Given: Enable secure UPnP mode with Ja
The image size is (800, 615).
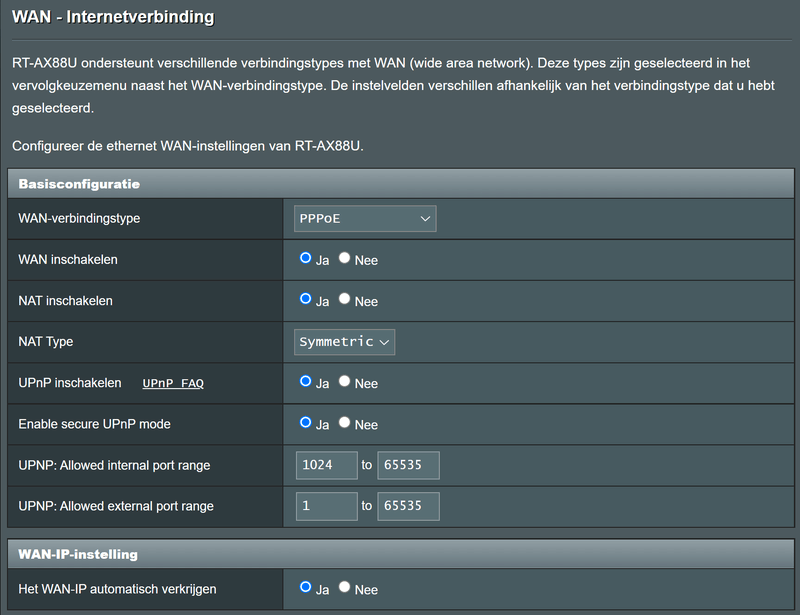Looking at the screenshot, I should coord(306,423).
